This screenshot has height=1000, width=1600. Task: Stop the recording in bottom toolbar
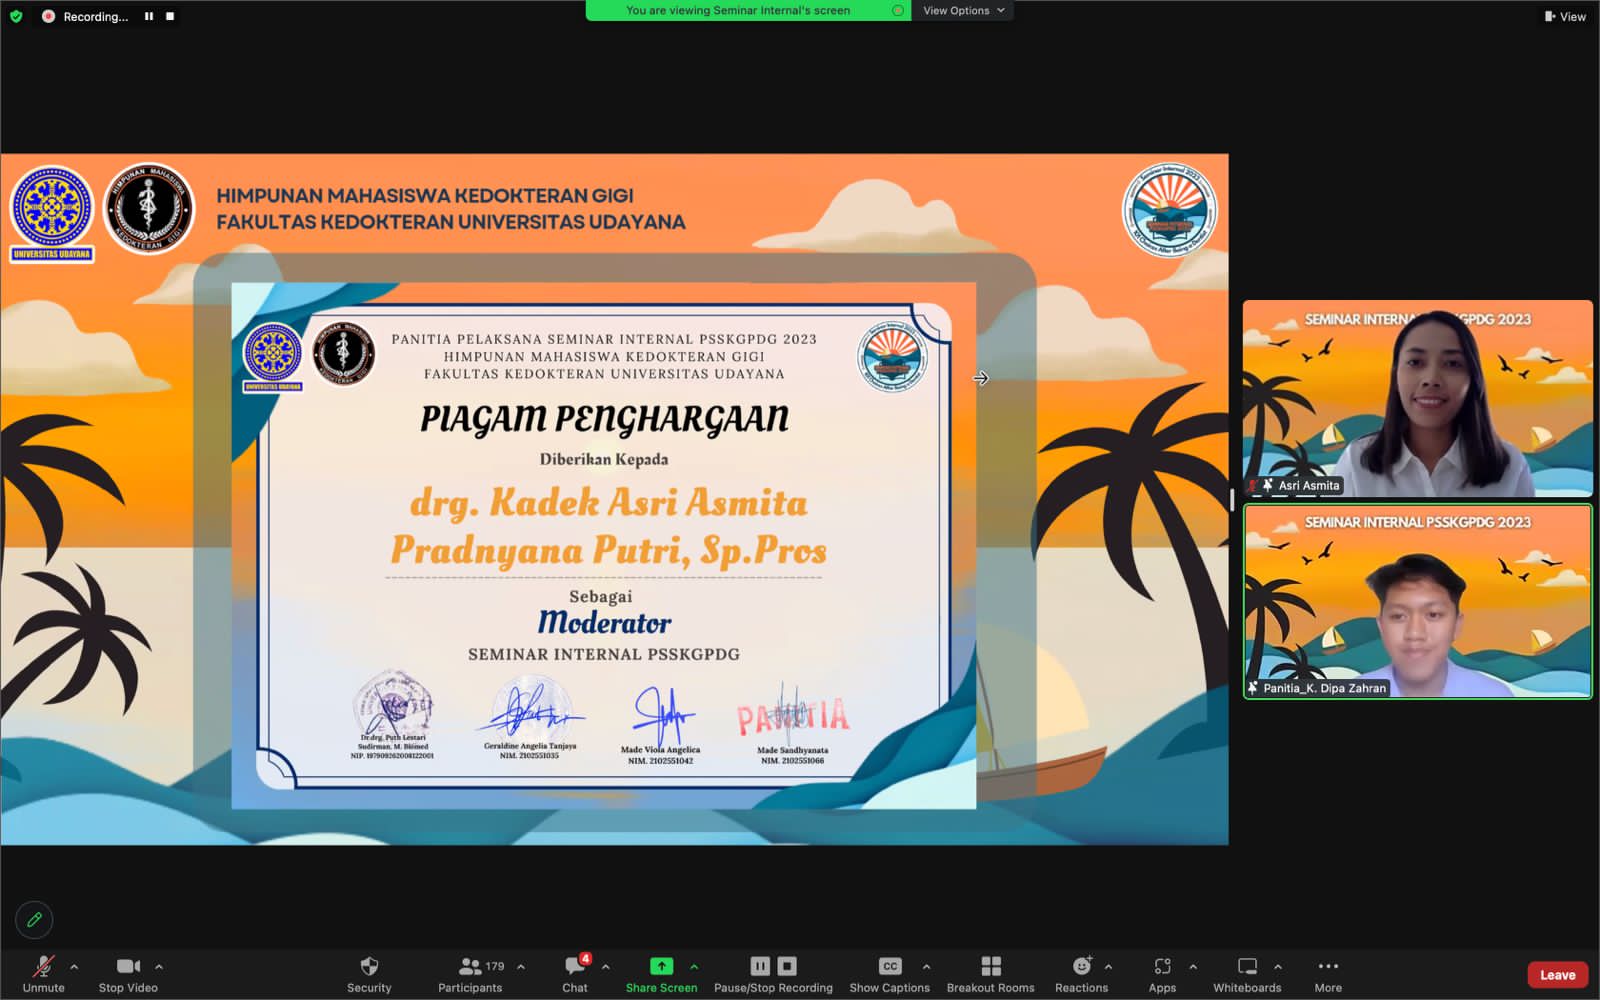(x=787, y=966)
